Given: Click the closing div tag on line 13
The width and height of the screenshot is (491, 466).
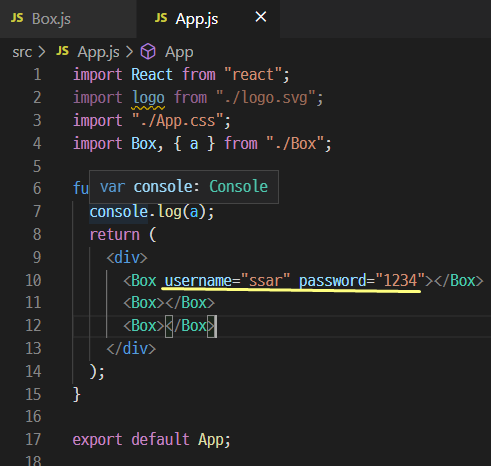Looking at the screenshot, I should [131, 349].
